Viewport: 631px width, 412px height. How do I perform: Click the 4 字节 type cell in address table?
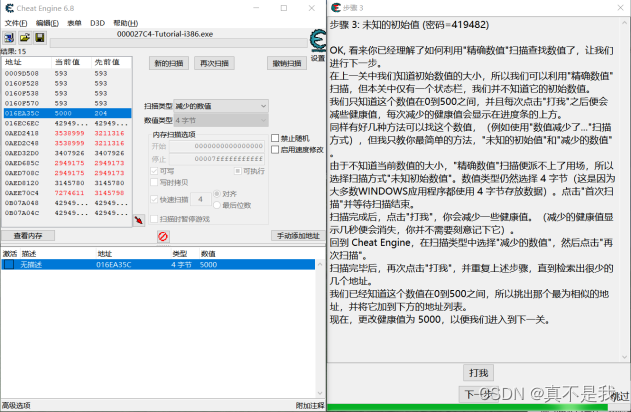(181, 264)
